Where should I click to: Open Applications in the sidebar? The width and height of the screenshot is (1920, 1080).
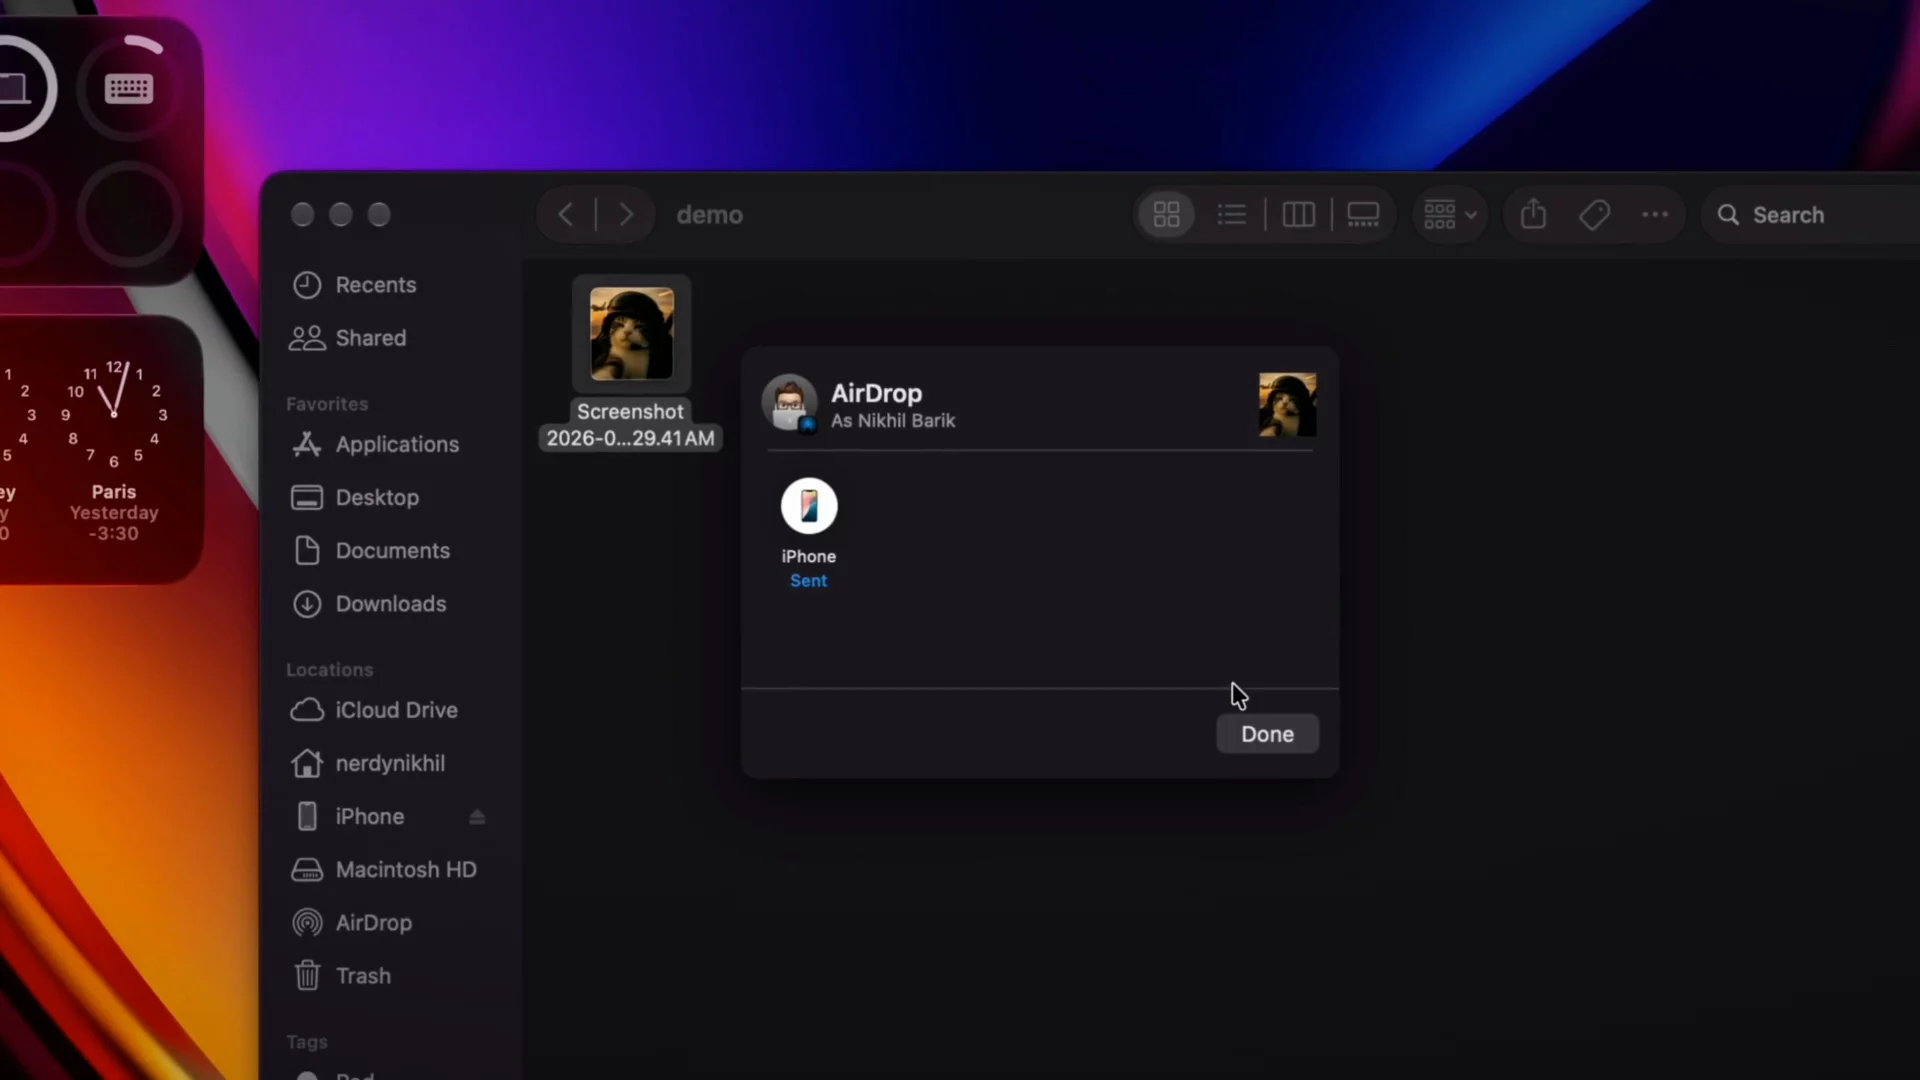tap(397, 444)
